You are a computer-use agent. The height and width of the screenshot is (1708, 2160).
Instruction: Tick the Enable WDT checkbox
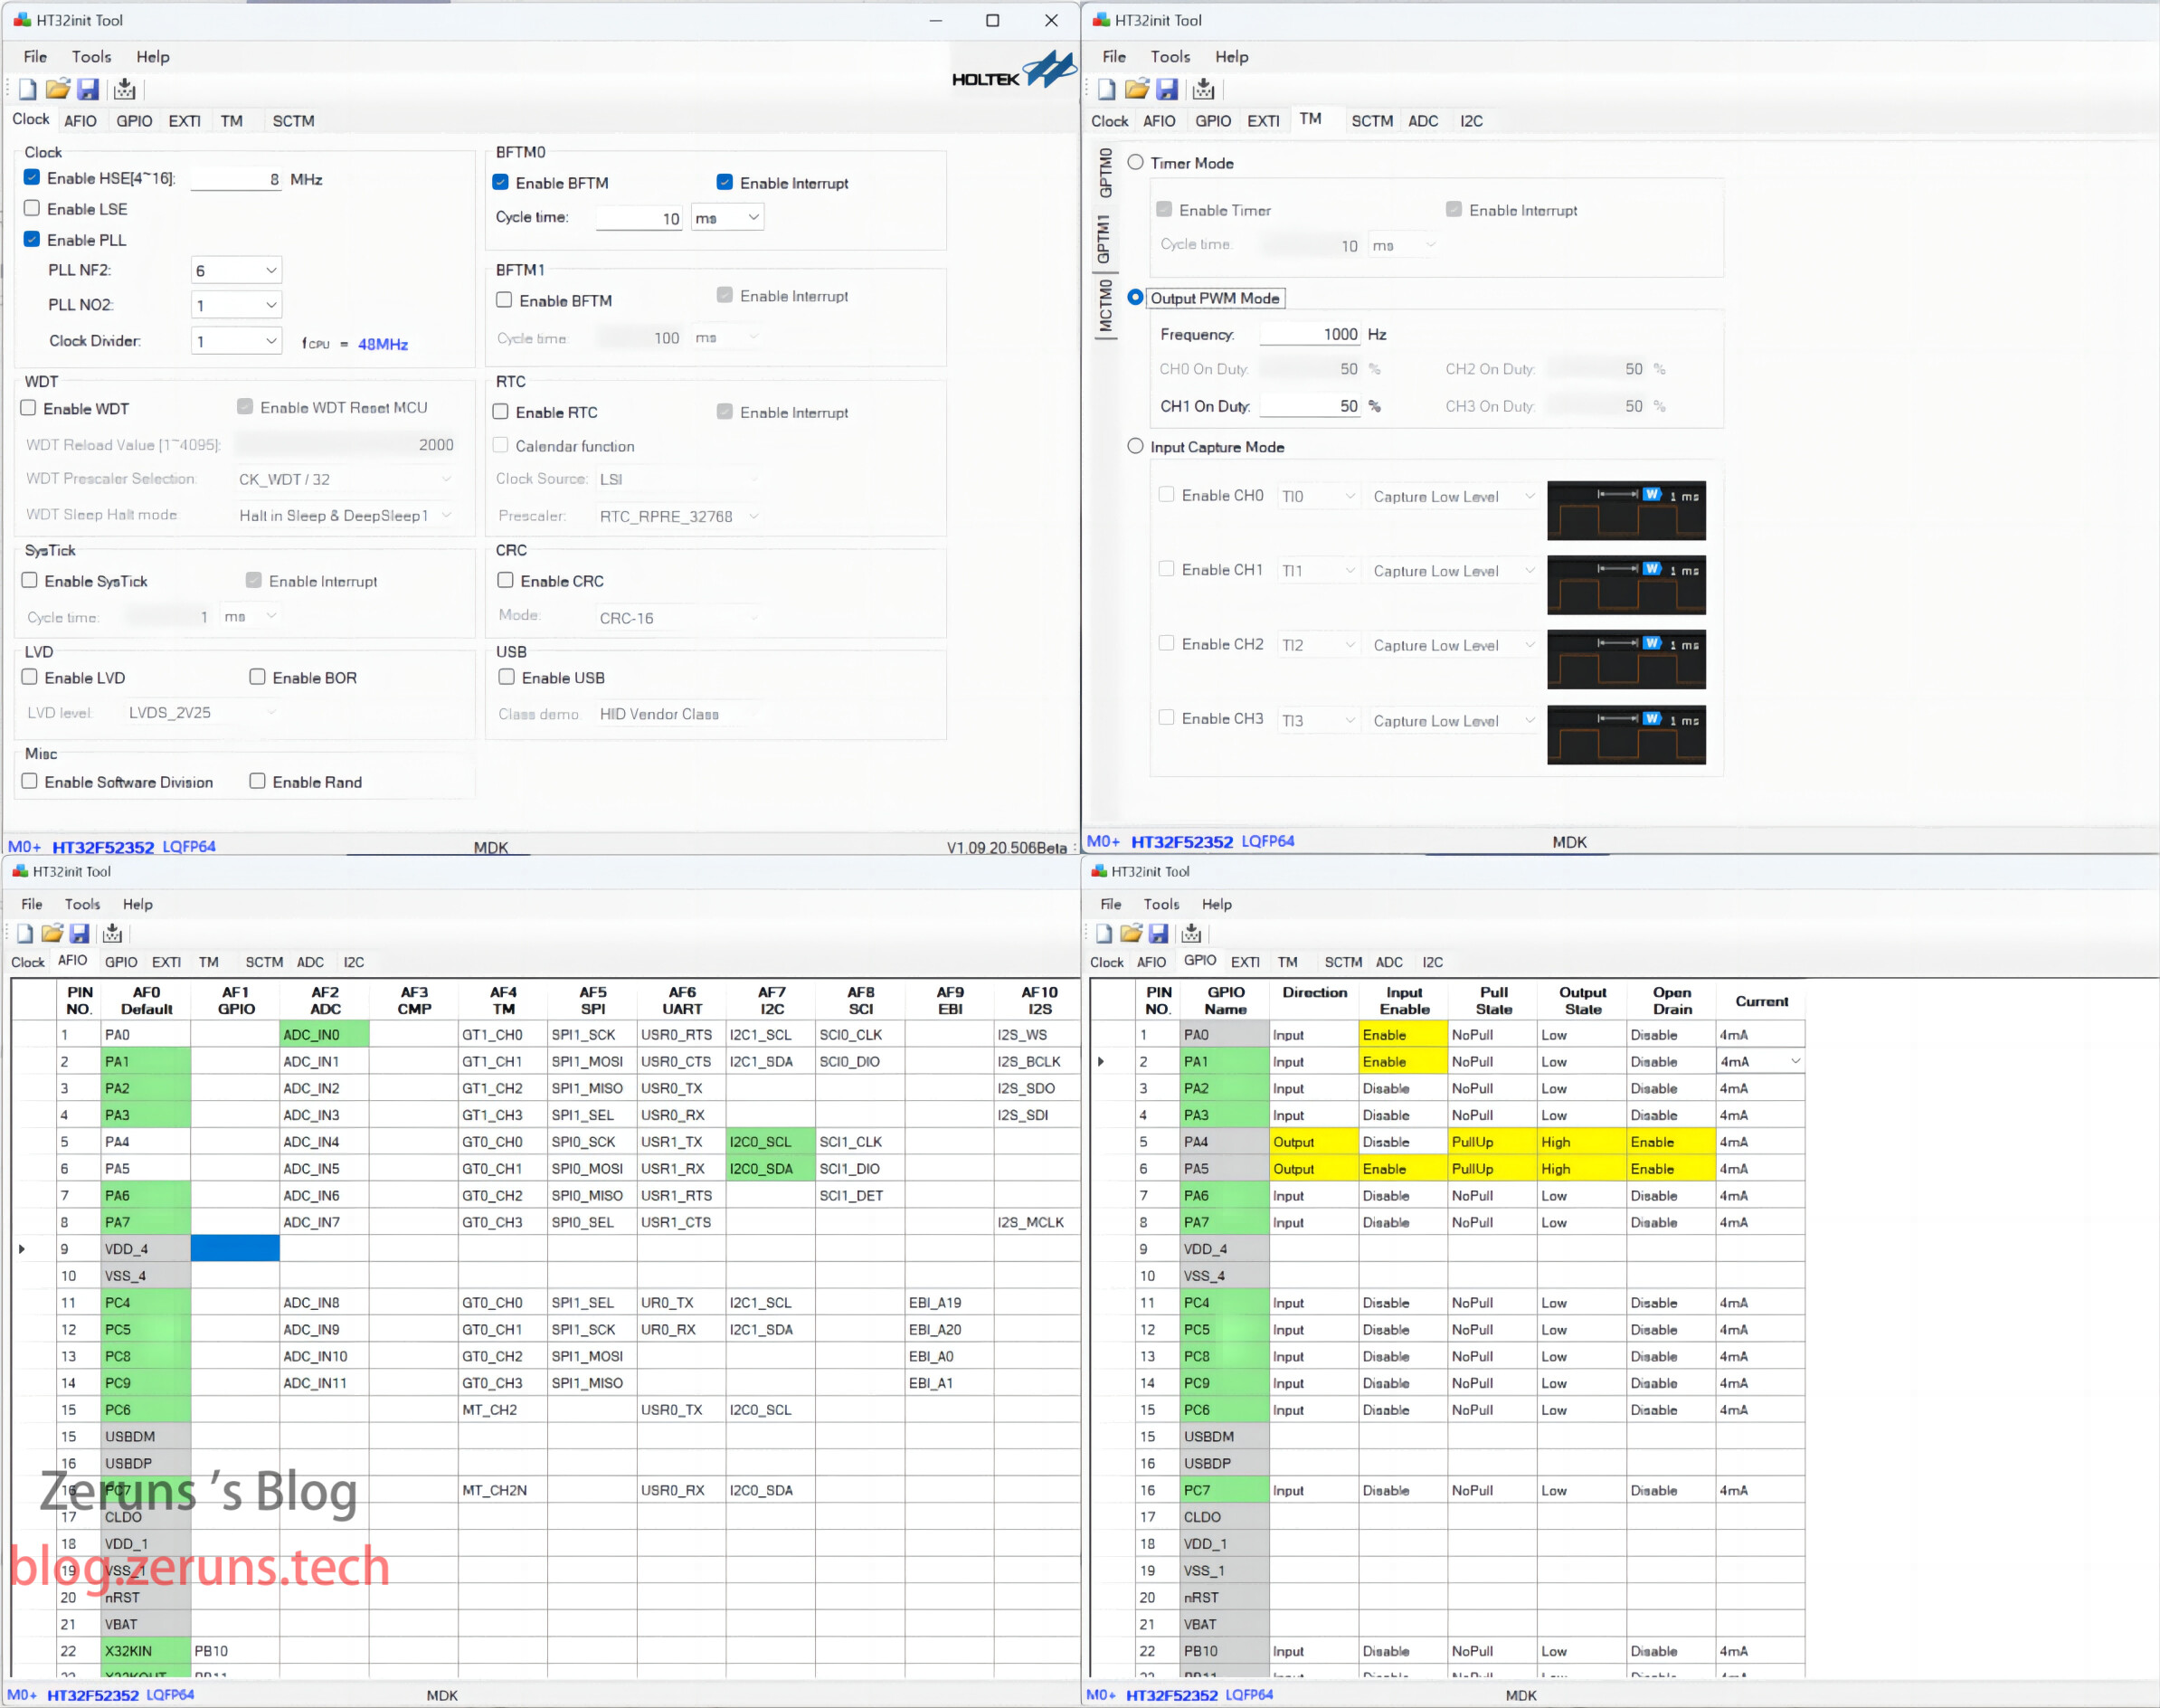[29, 408]
